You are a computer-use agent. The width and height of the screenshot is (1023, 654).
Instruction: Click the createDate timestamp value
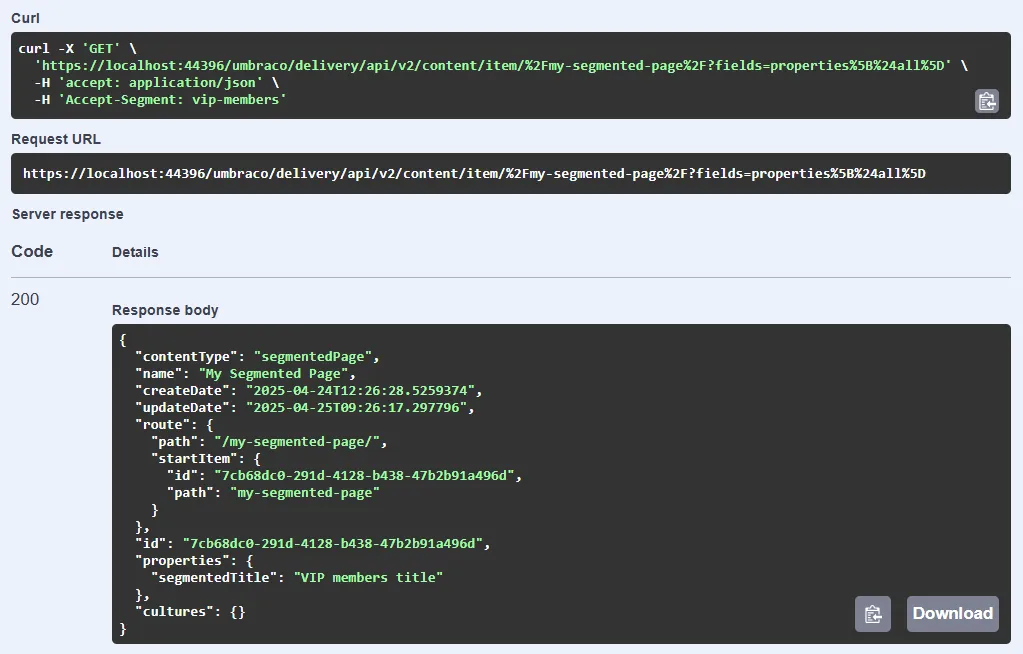tap(364, 390)
